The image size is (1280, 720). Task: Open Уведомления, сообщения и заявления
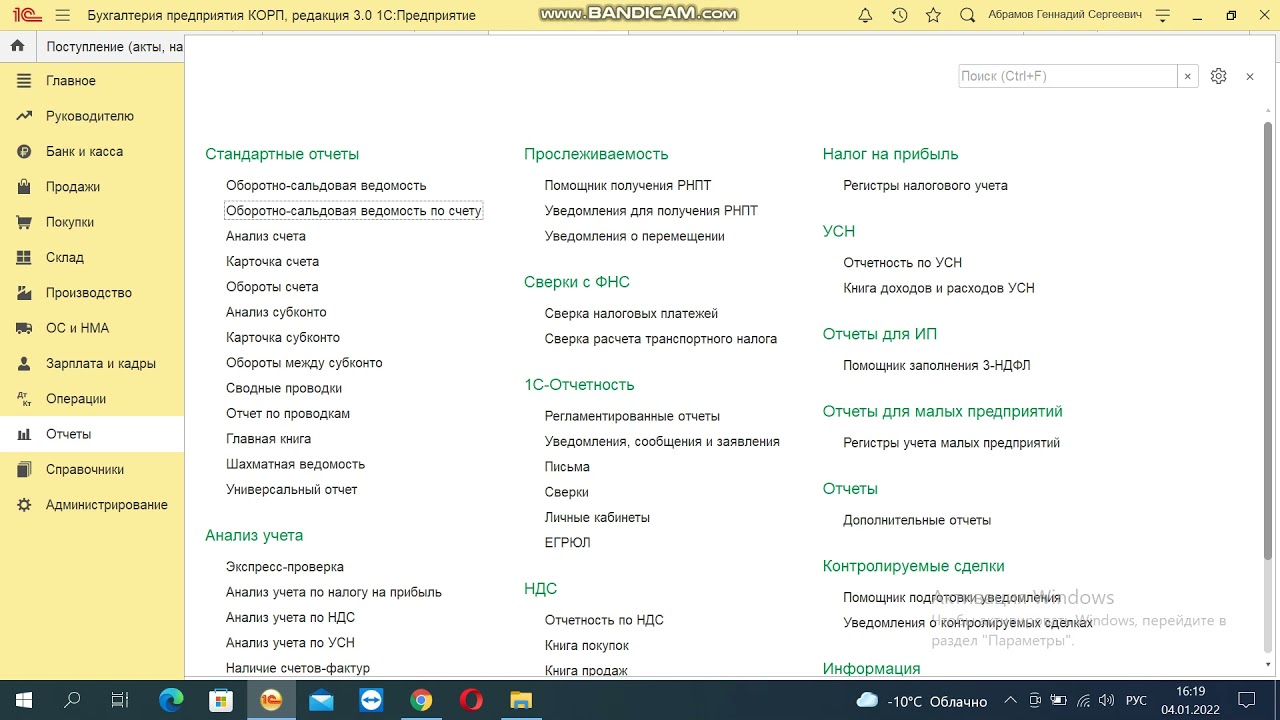[662, 441]
